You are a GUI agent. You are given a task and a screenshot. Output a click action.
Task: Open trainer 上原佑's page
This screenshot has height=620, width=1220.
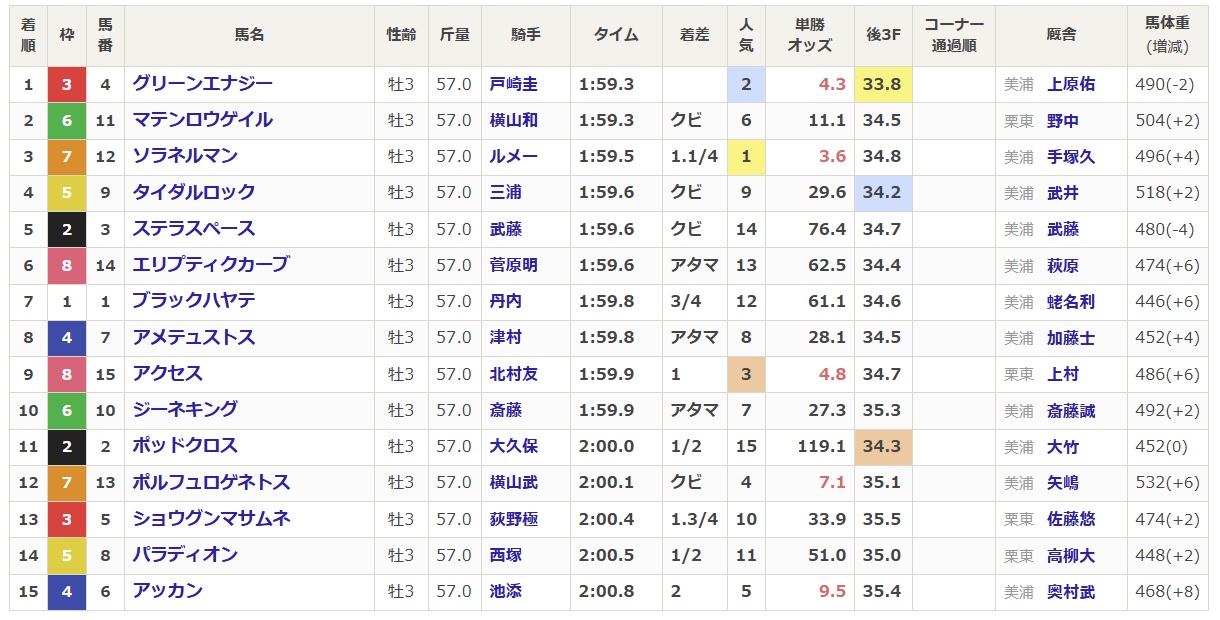1070,85
